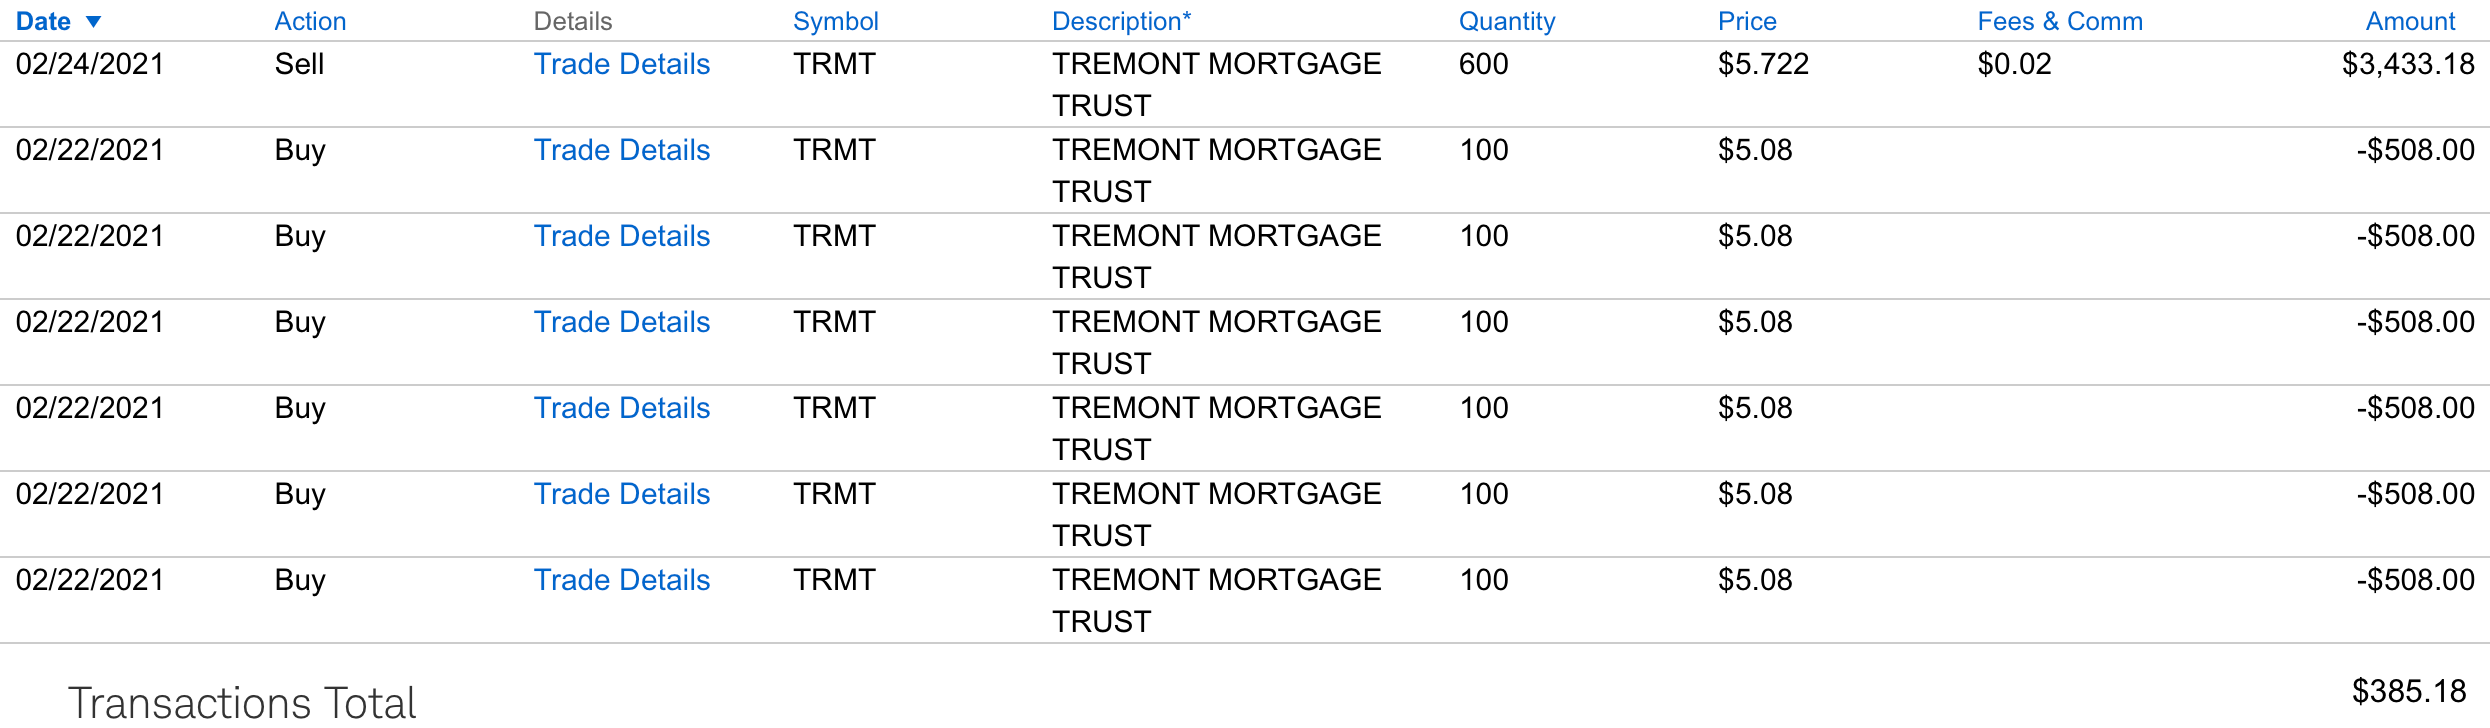The width and height of the screenshot is (2490, 728).
Task: Click the Date sort arrow icon
Action: click(94, 22)
